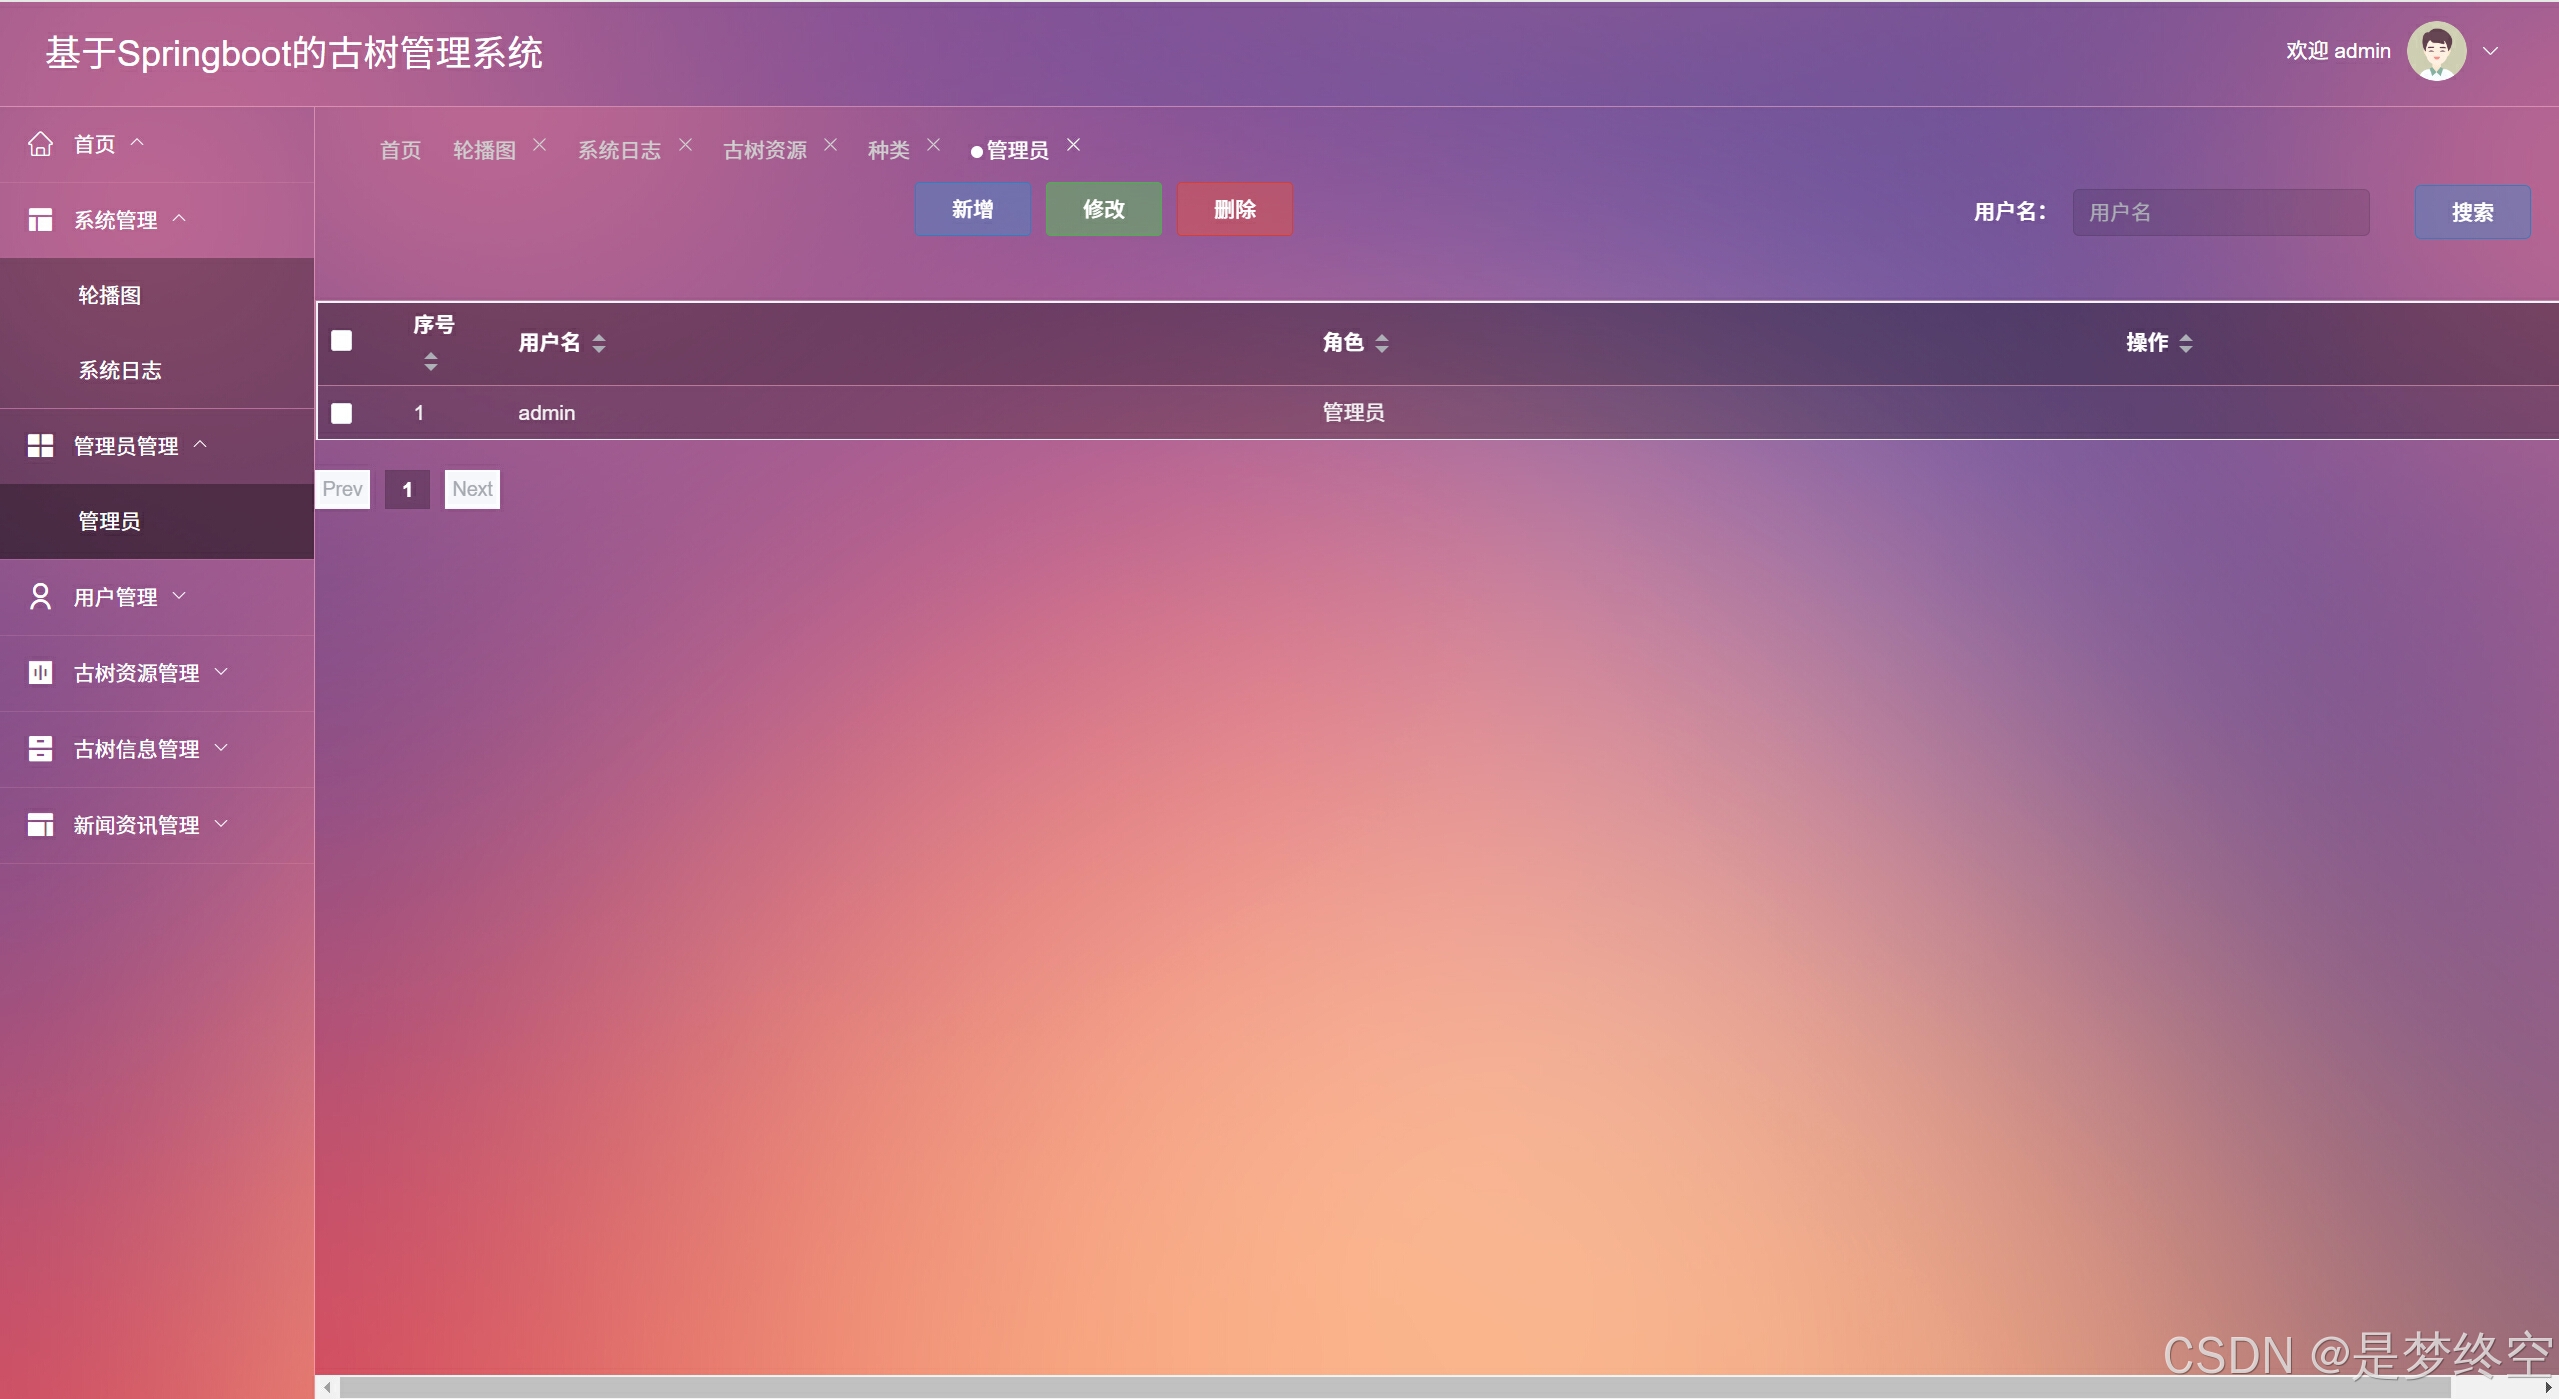
Task: Switch to the 轮播图 tab
Action: coord(484,150)
